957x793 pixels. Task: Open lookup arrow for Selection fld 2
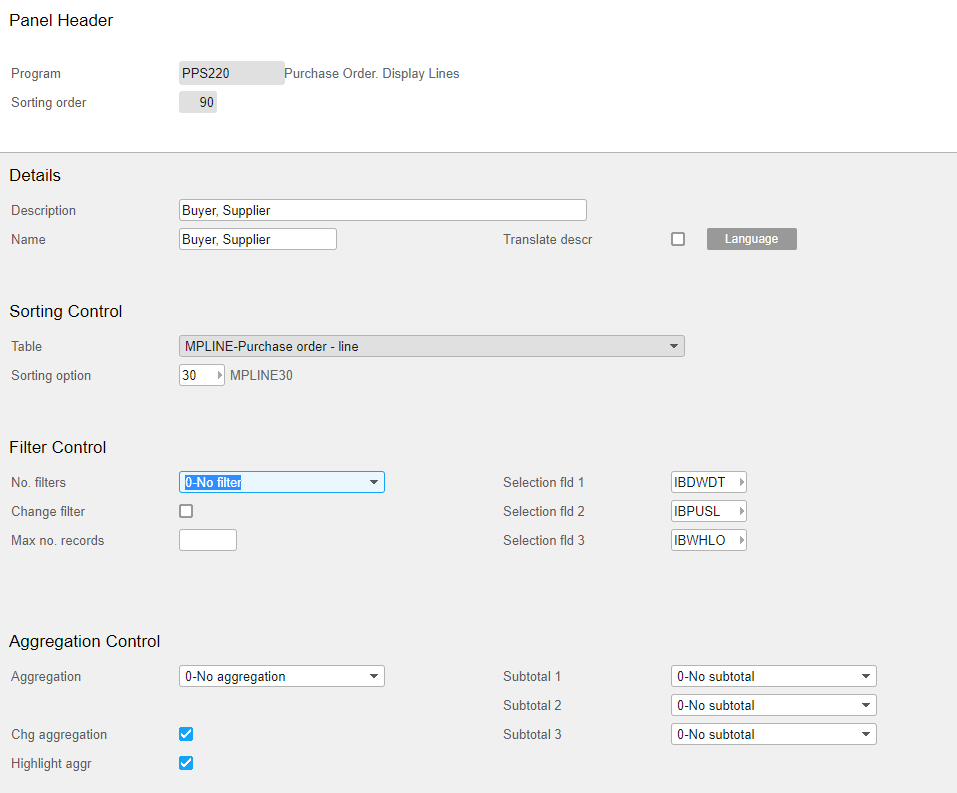point(741,512)
